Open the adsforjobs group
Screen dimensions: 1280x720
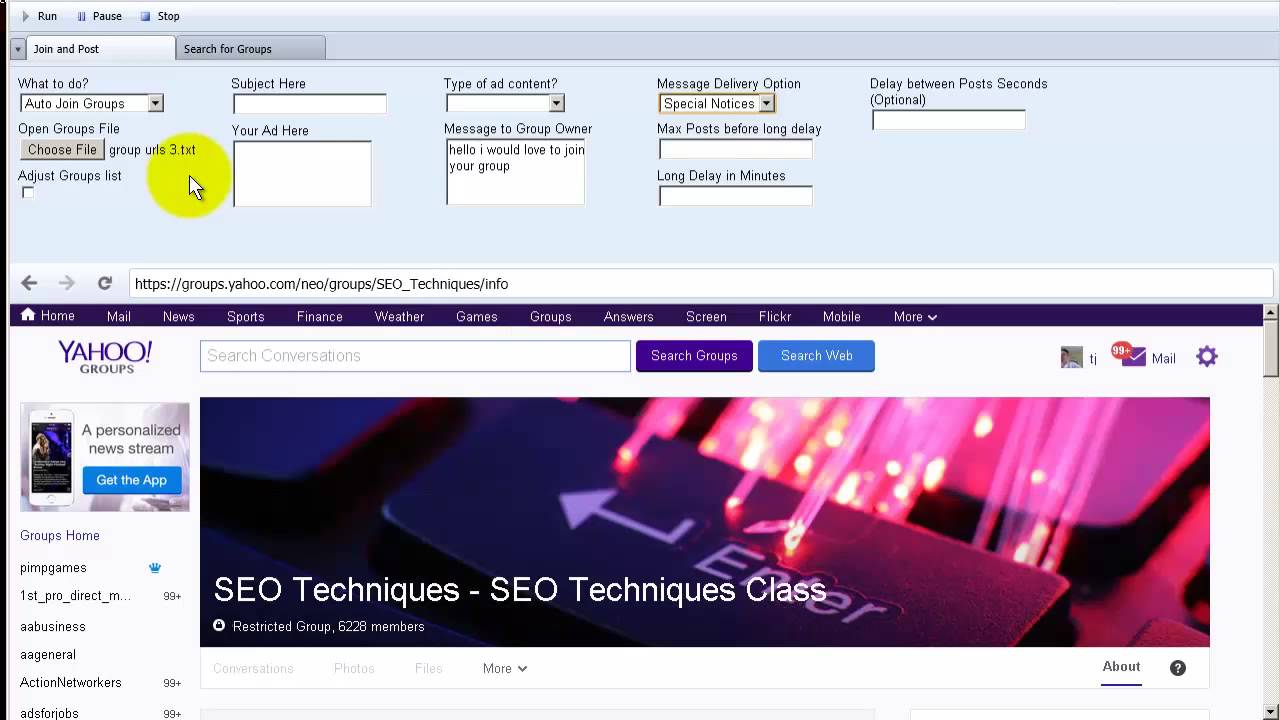(49, 713)
